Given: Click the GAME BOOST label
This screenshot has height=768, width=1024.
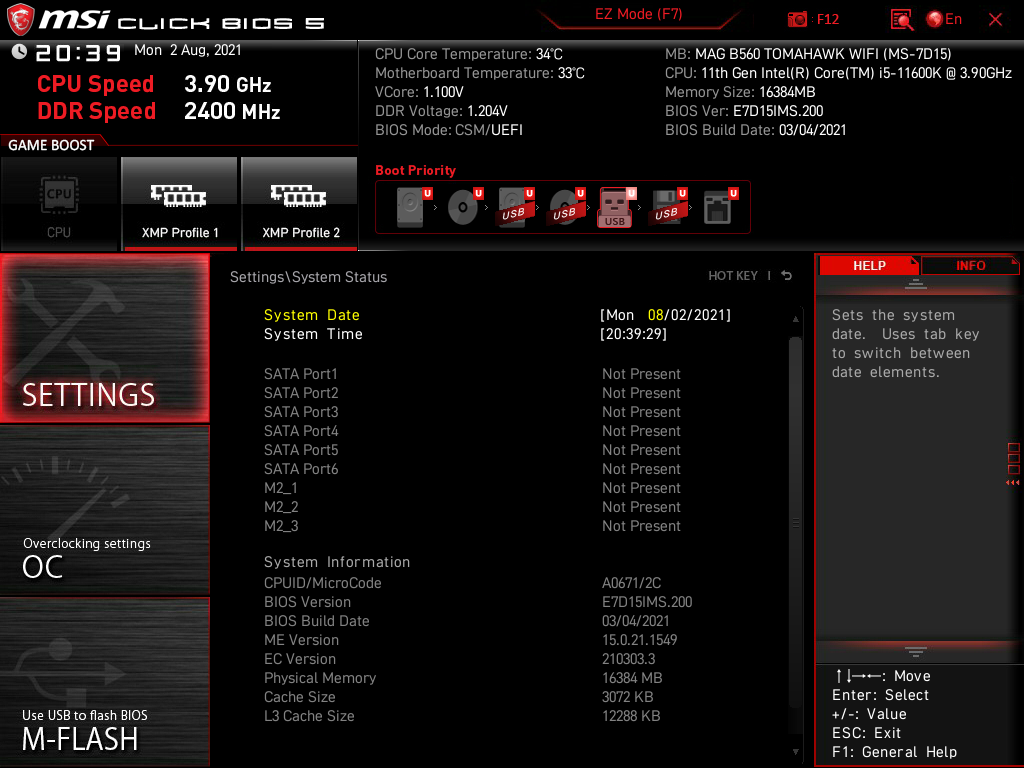Looking at the screenshot, I should [51, 145].
